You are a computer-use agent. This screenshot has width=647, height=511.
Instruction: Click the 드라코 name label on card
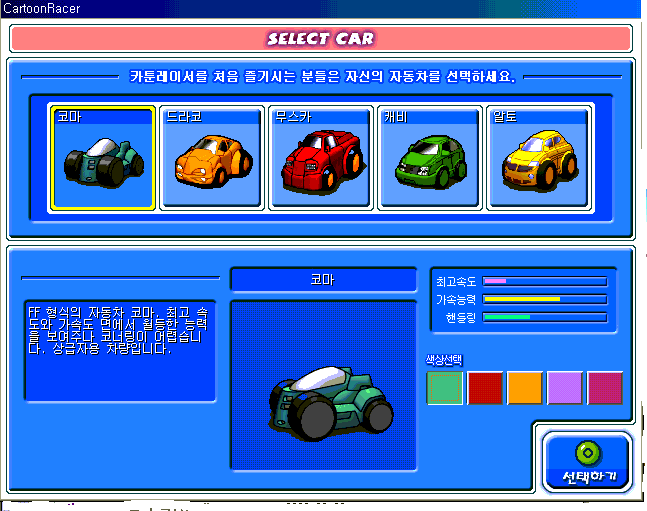coord(184,117)
